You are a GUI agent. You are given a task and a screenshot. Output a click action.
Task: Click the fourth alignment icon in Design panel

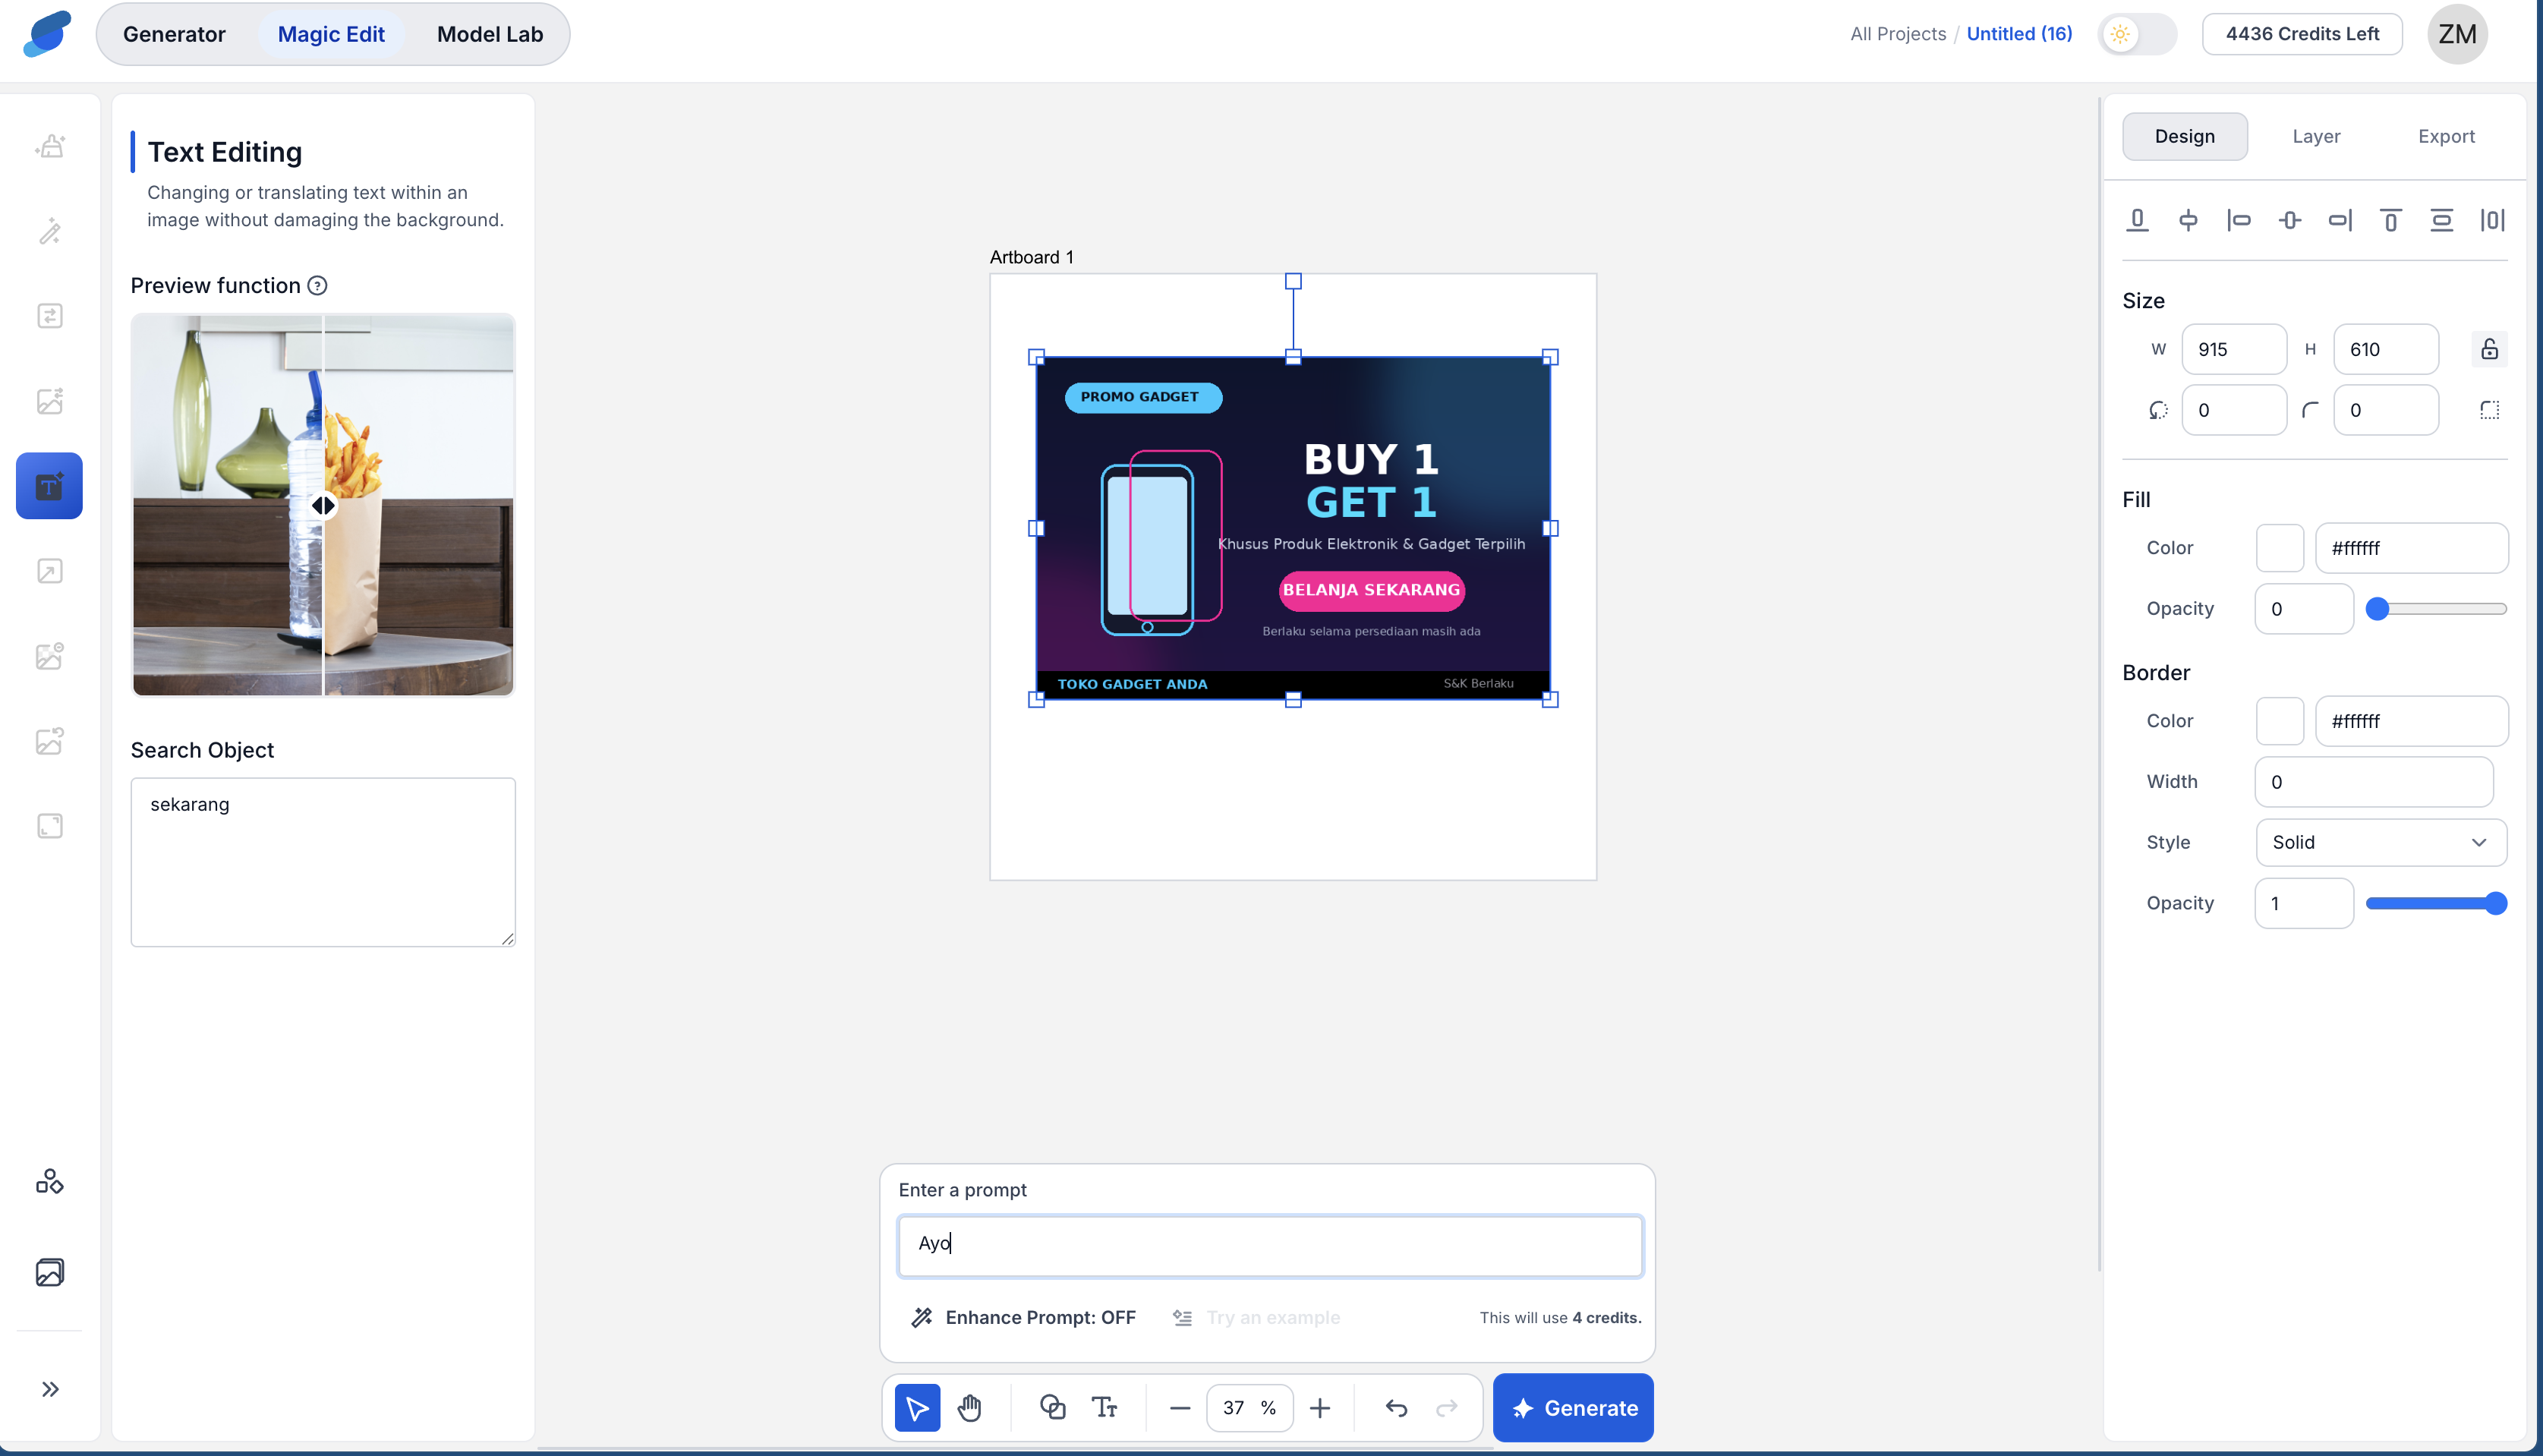tap(2290, 220)
